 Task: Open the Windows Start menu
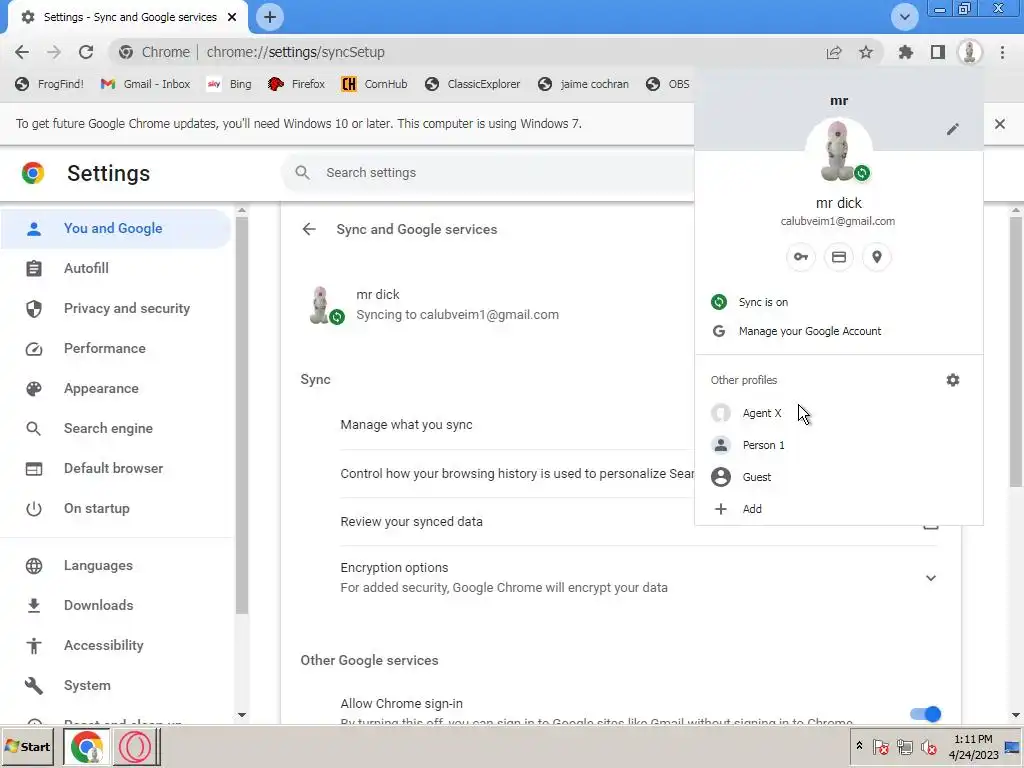[28, 746]
